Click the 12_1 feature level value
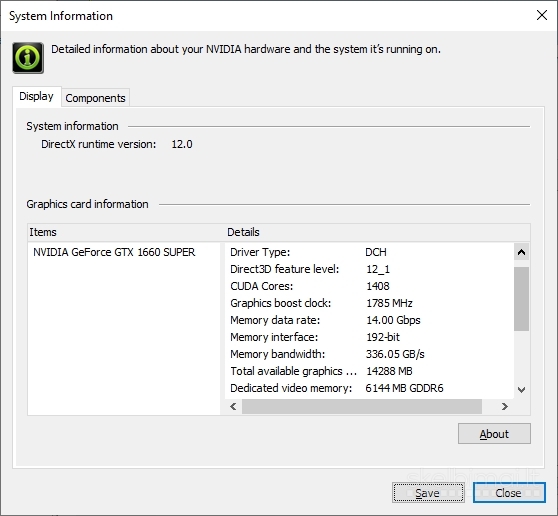The image size is (558, 516). 378,269
